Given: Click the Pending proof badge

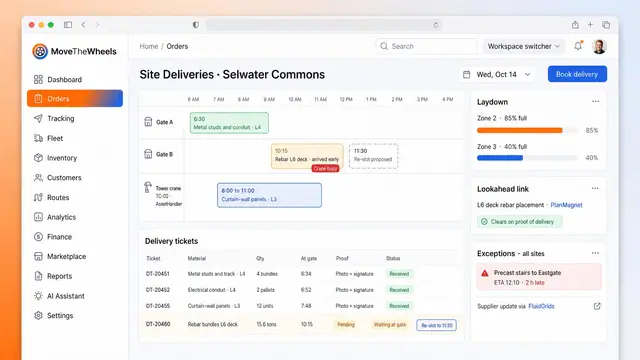Looking at the screenshot, I should tap(346, 324).
